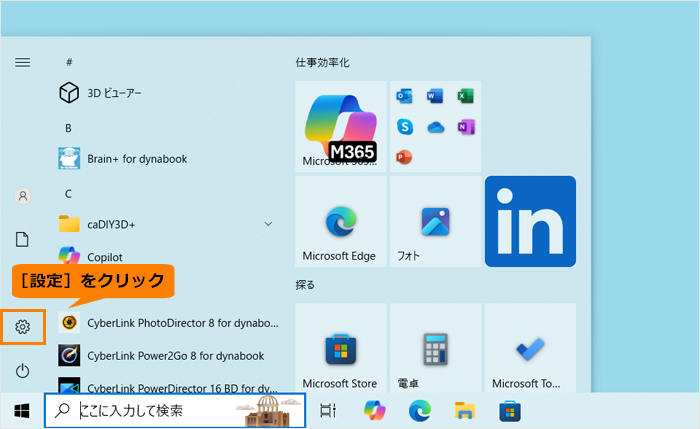
Task: Open CyberLink PowerDirector 16 BD entry
Action: (x=169, y=387)
